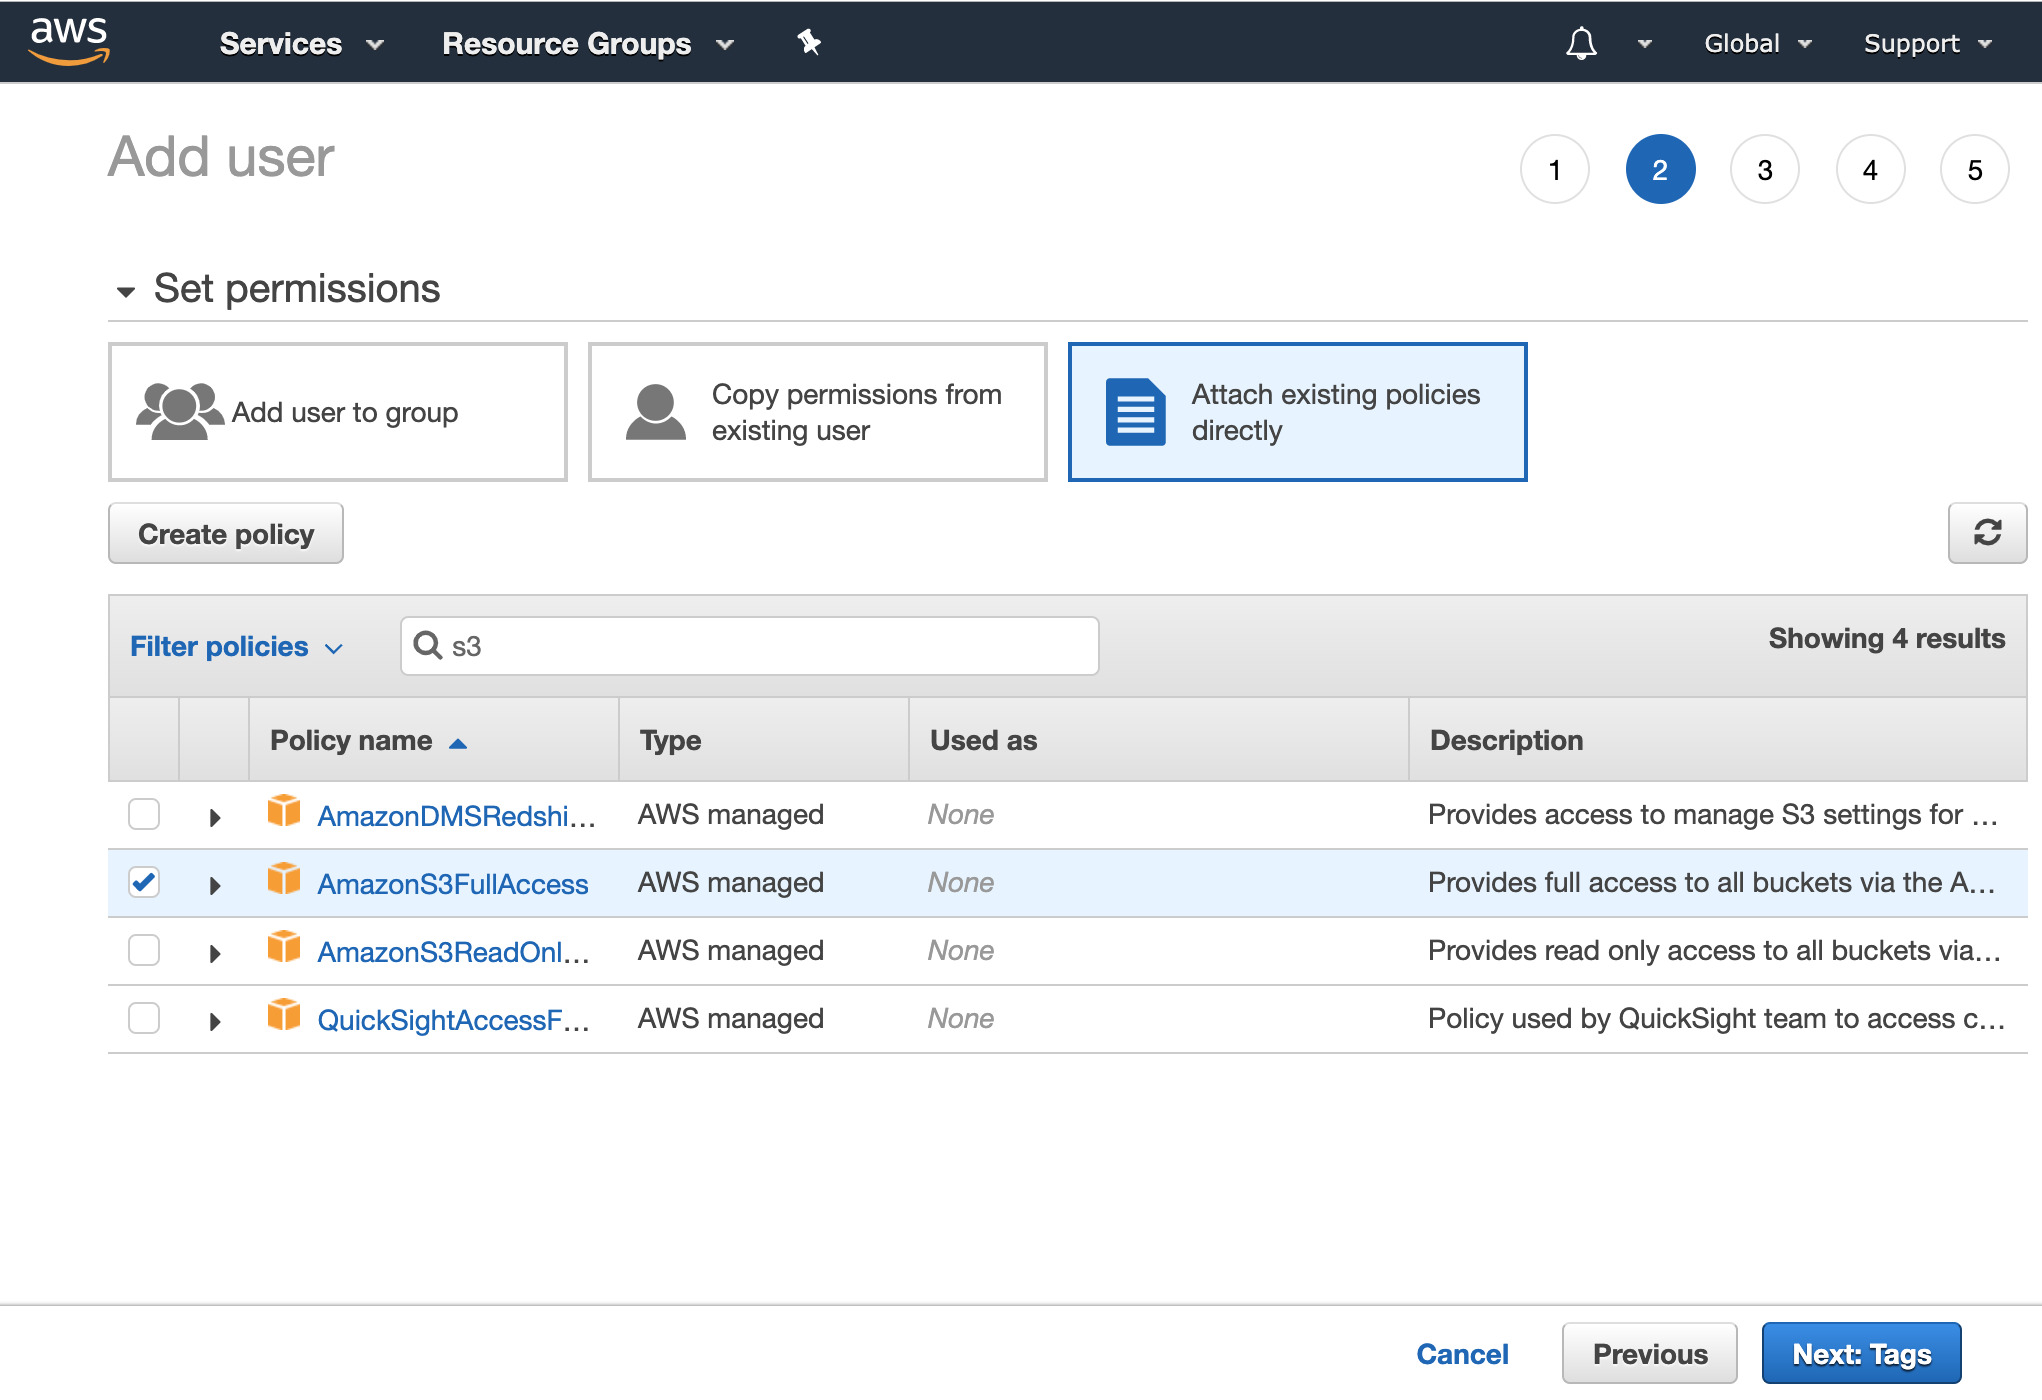Uncheck the AmazonS3FullAccess policy checkbox
Image resolution: width=2042 pixels, height=1400 pixels.
pos(144,882)
